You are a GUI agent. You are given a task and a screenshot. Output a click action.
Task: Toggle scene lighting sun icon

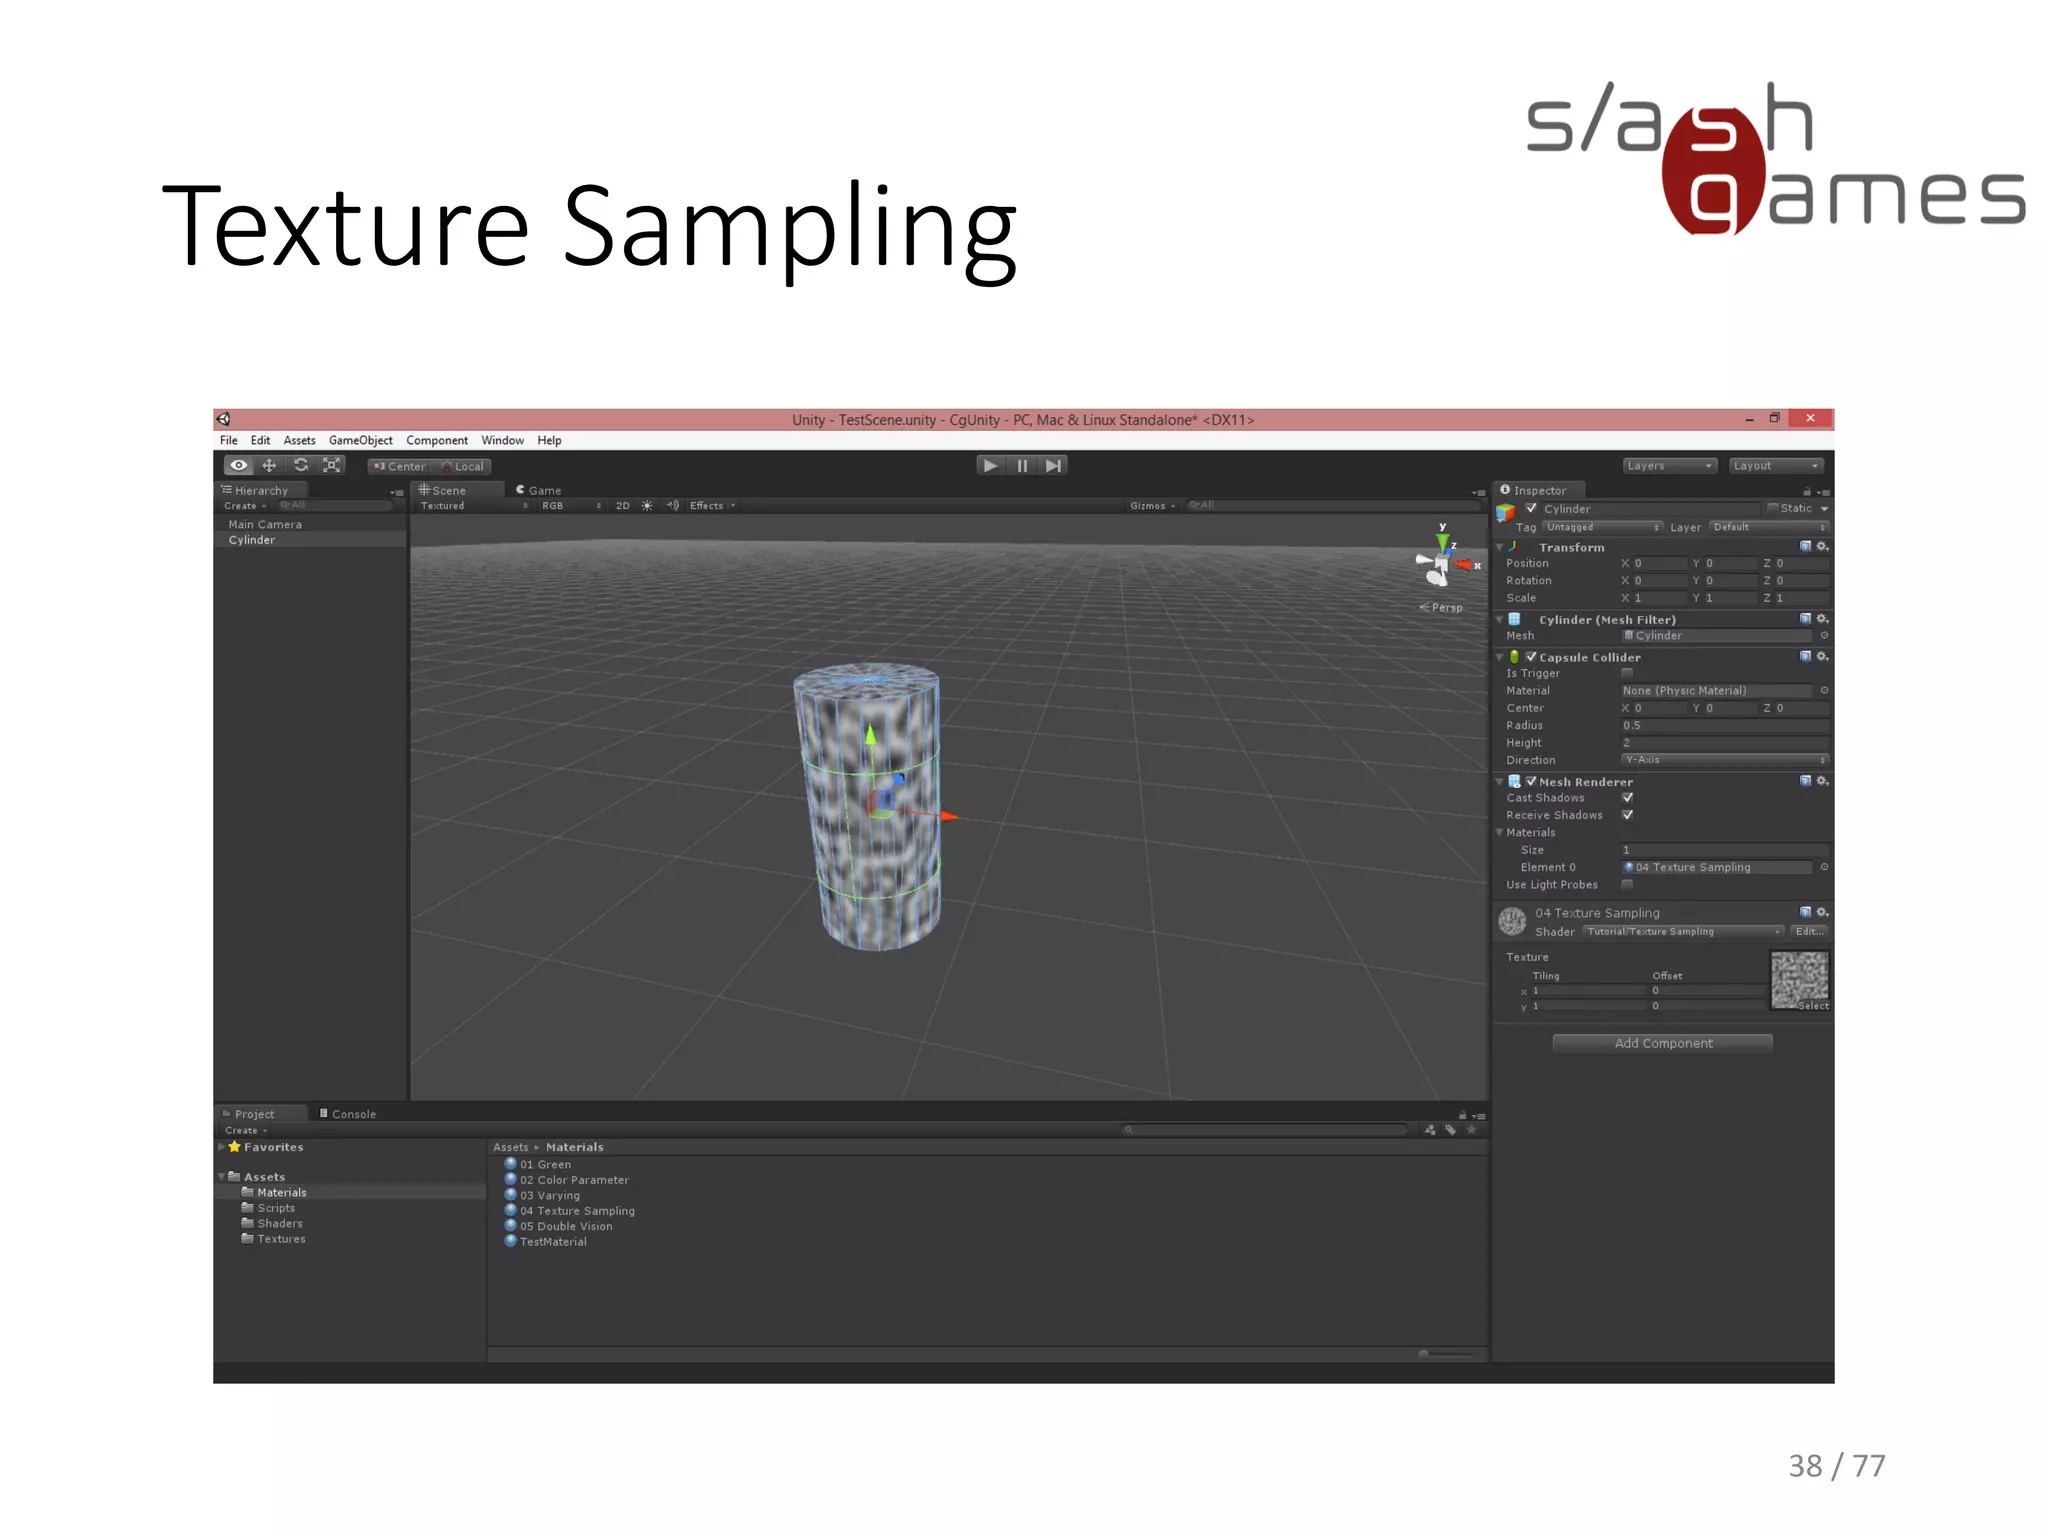(x=647, y=506)
